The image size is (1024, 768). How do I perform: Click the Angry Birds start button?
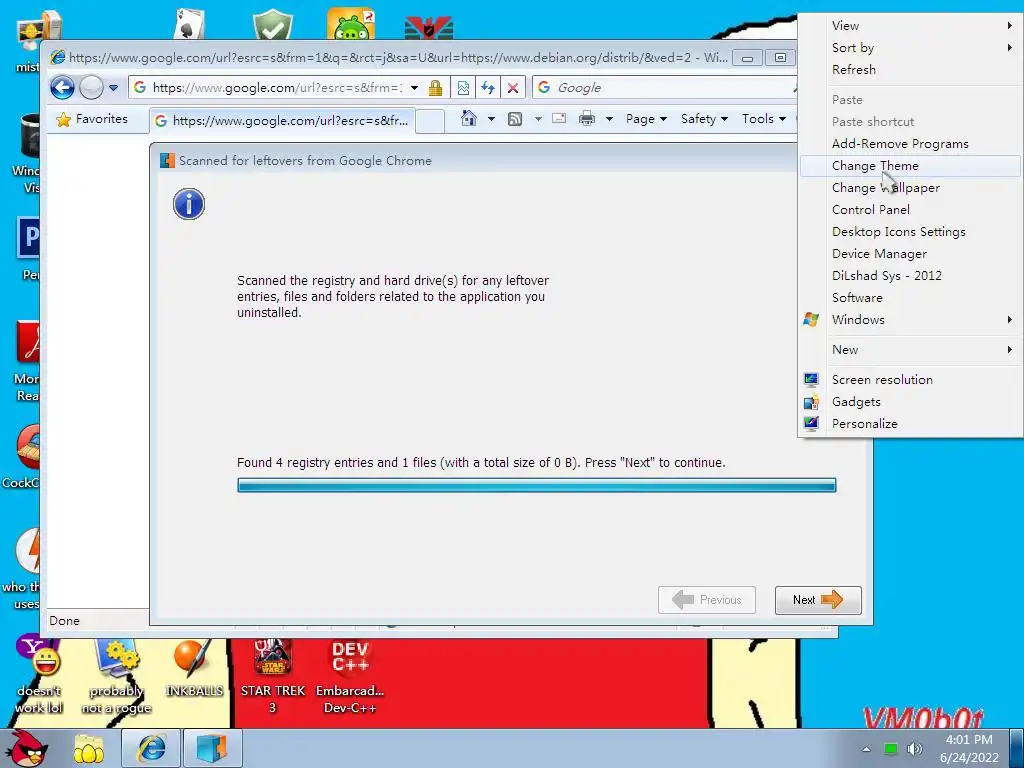[x=29, y=748]
